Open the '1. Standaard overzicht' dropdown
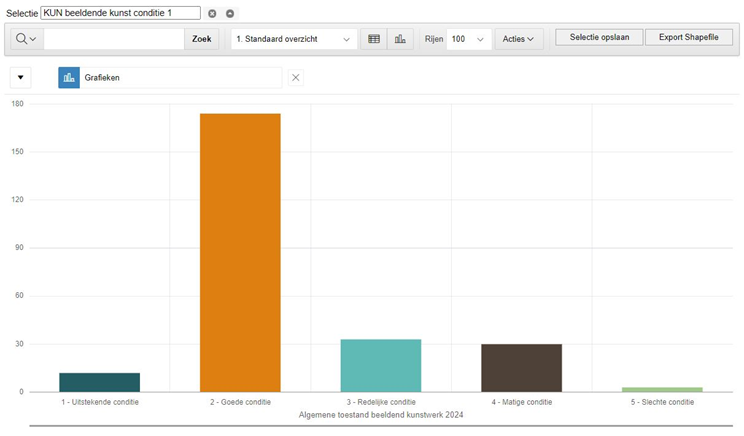 (293, 39)
